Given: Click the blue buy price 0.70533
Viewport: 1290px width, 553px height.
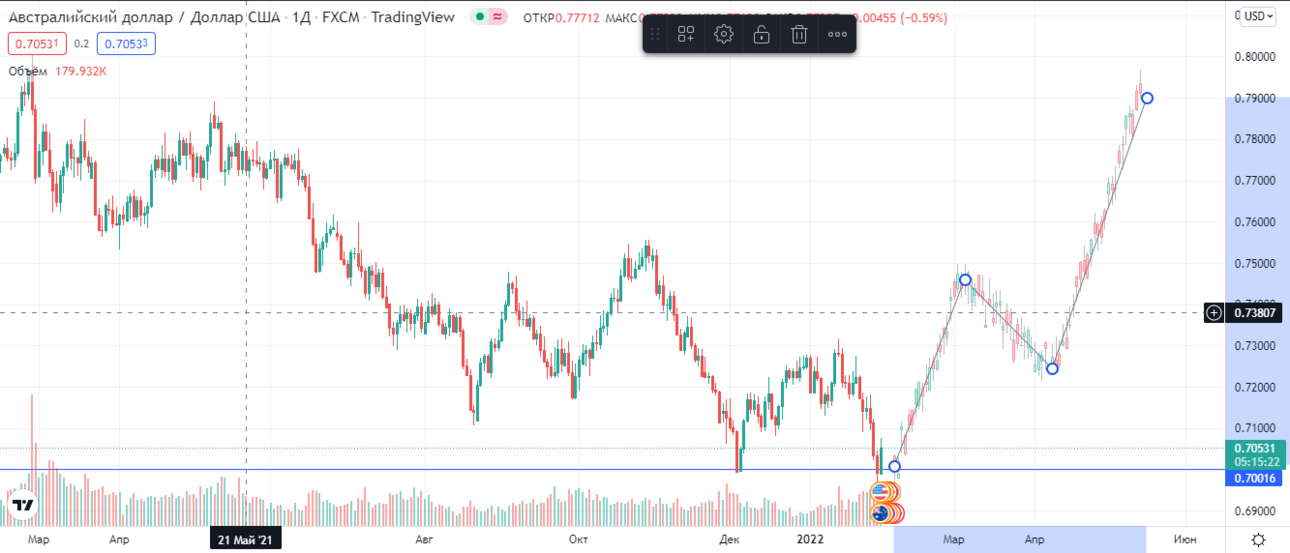Looking at the screenshot, I should pyautogui.click(x=125, y=44).
